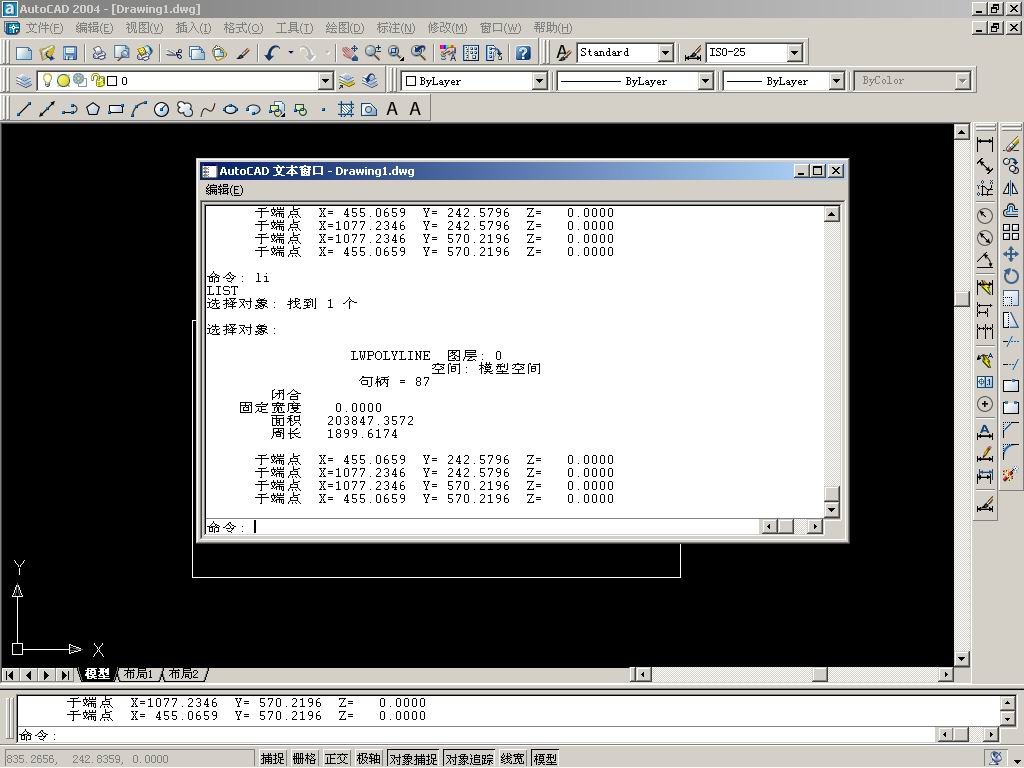Switch to the 布局1 layout tab
Viewport: 1024px width, 768px height.
coord(138,673)
